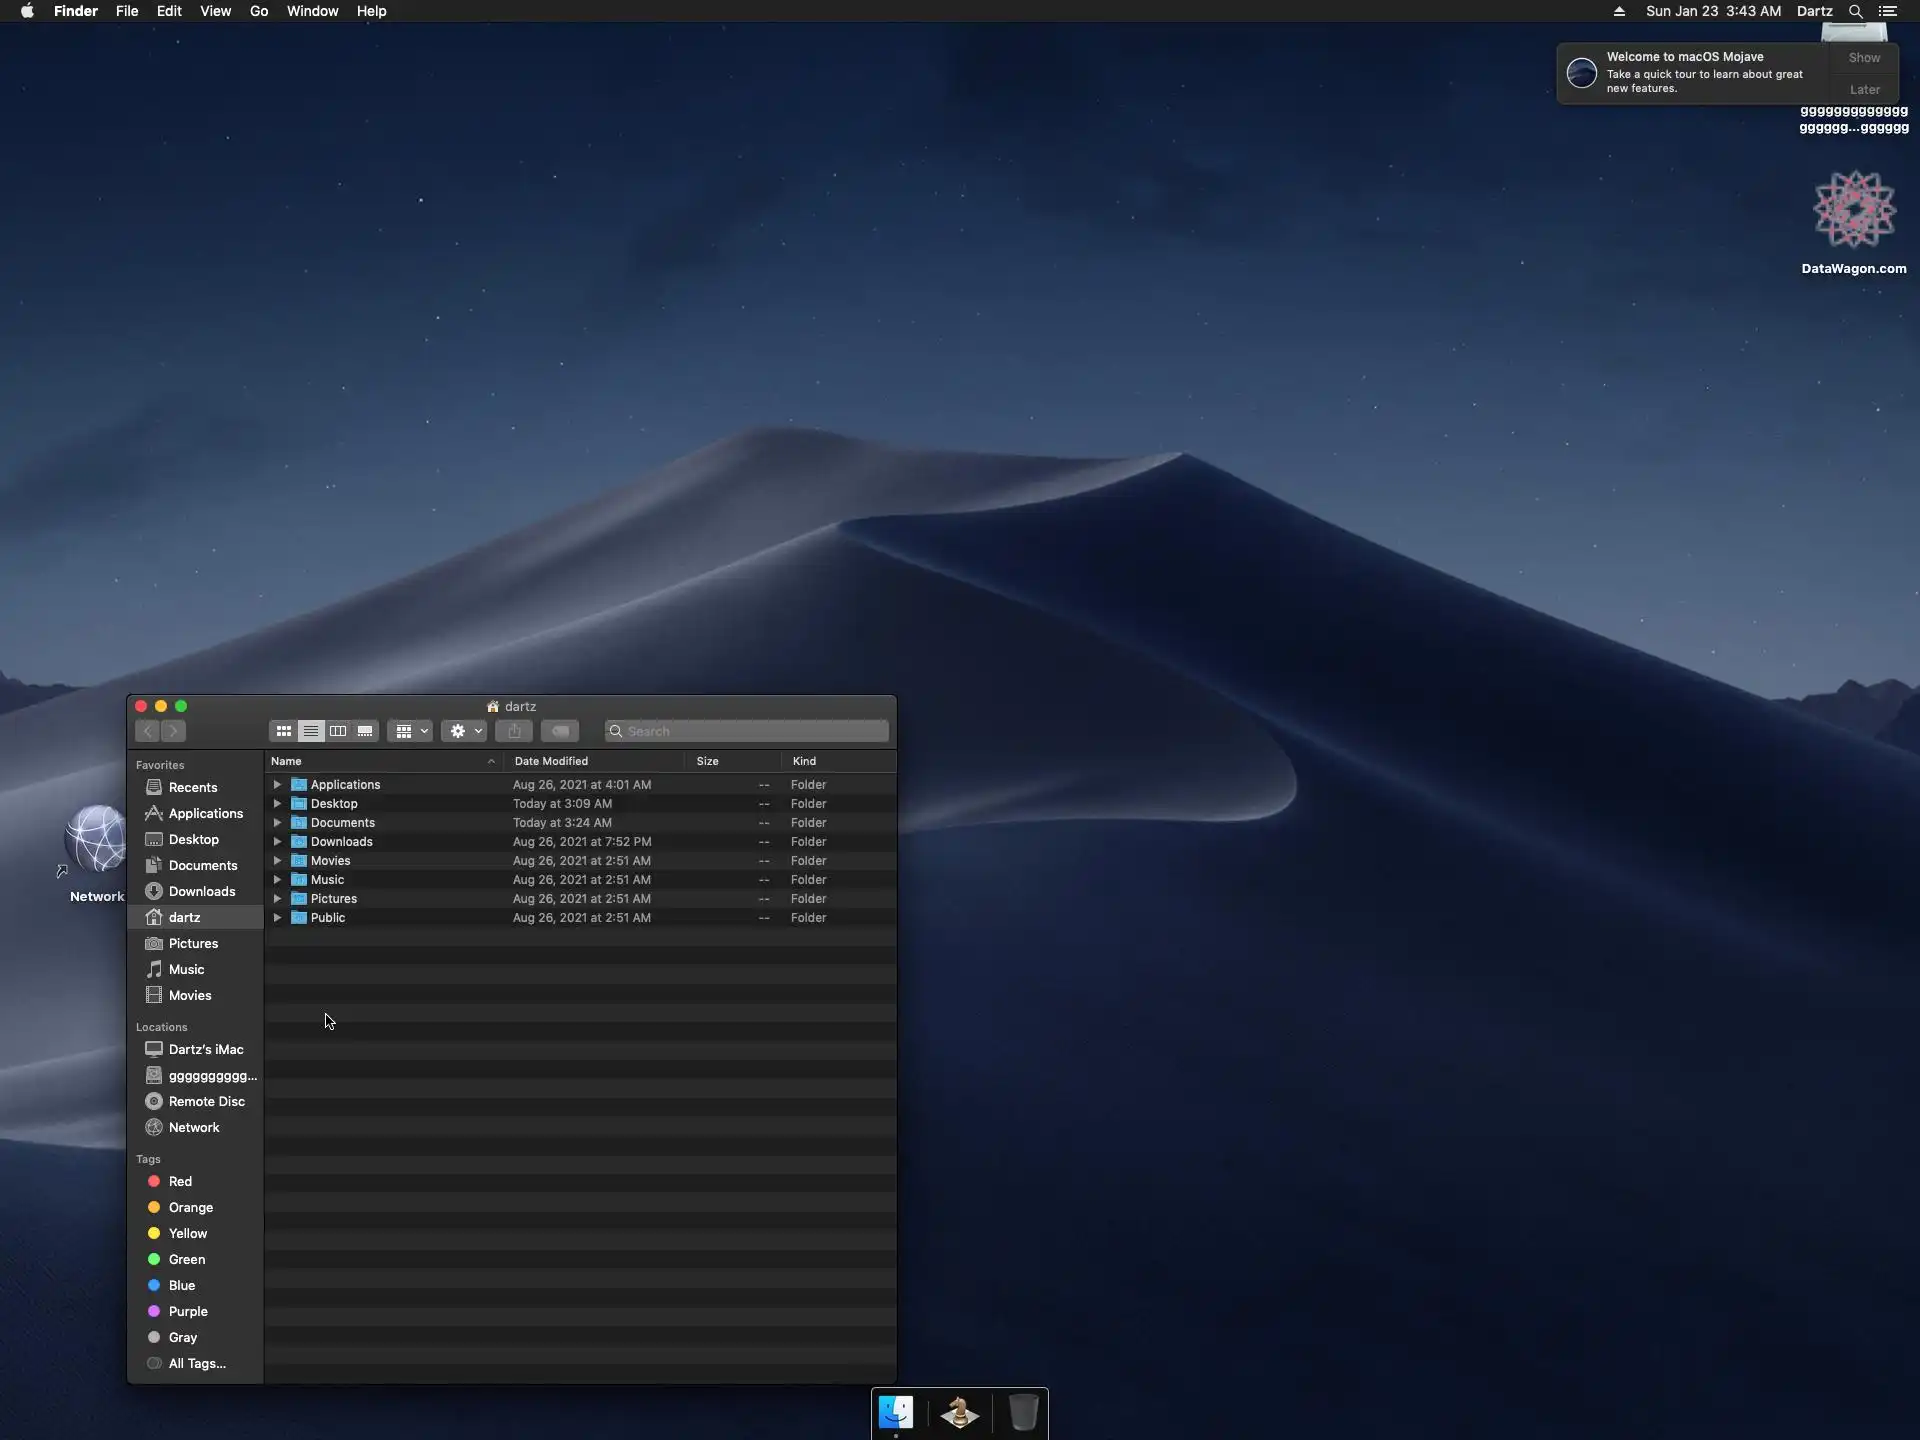Viewport: 1920px width, 1440px height.
Task: Open the Go menu
Action: 259,11
